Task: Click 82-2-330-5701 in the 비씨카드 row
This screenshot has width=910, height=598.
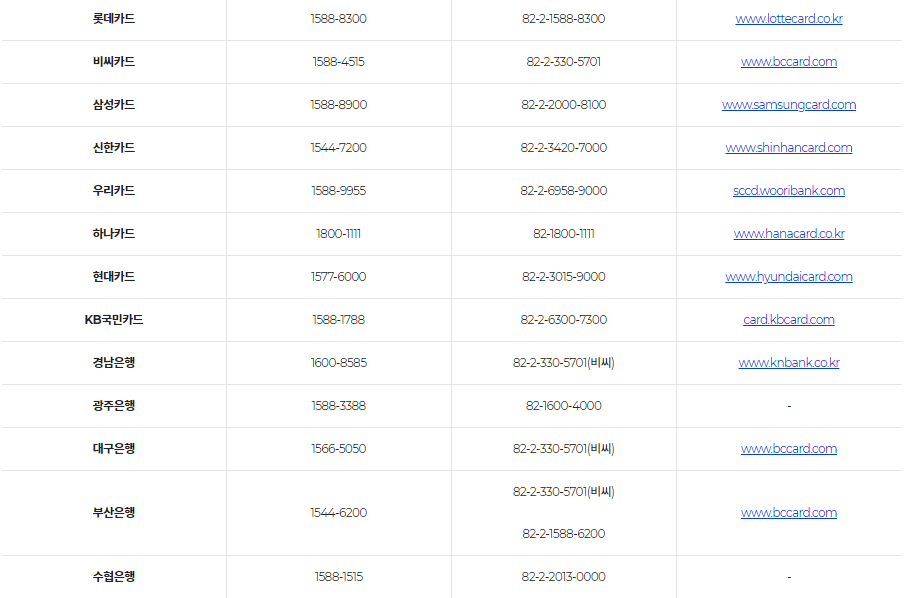Action: pyautogui.click(x=564, y=62)
